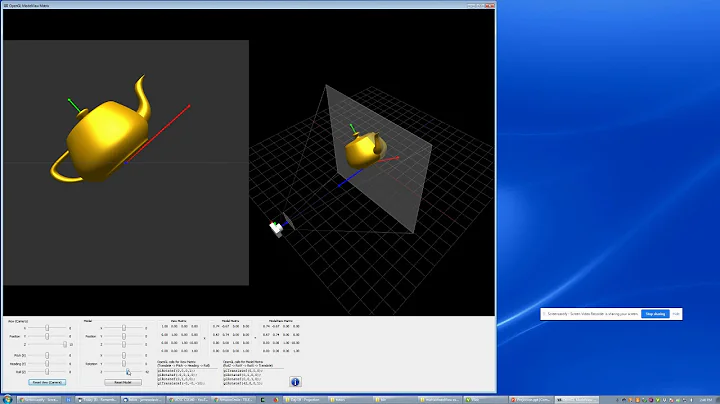Adjust the Model Rotation Y slider
720x404 pixels.
point(124,364)
